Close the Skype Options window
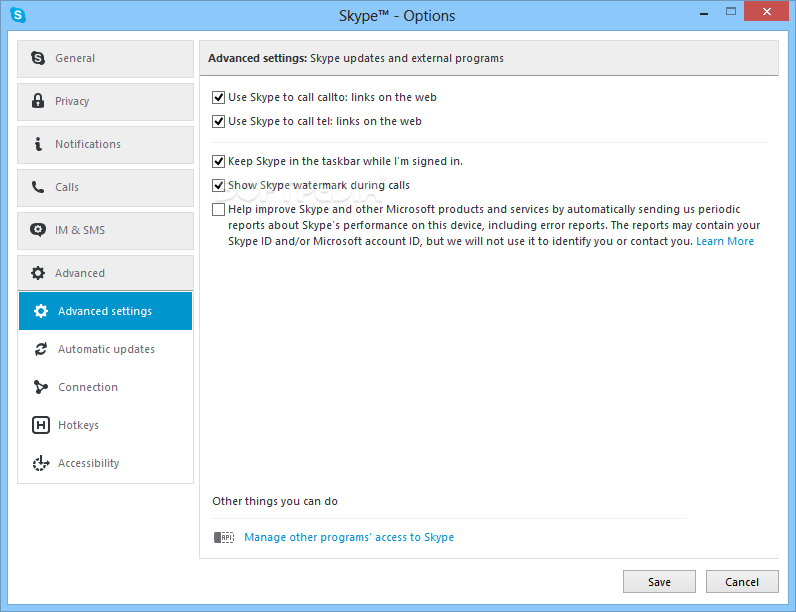 coord(767,11)
